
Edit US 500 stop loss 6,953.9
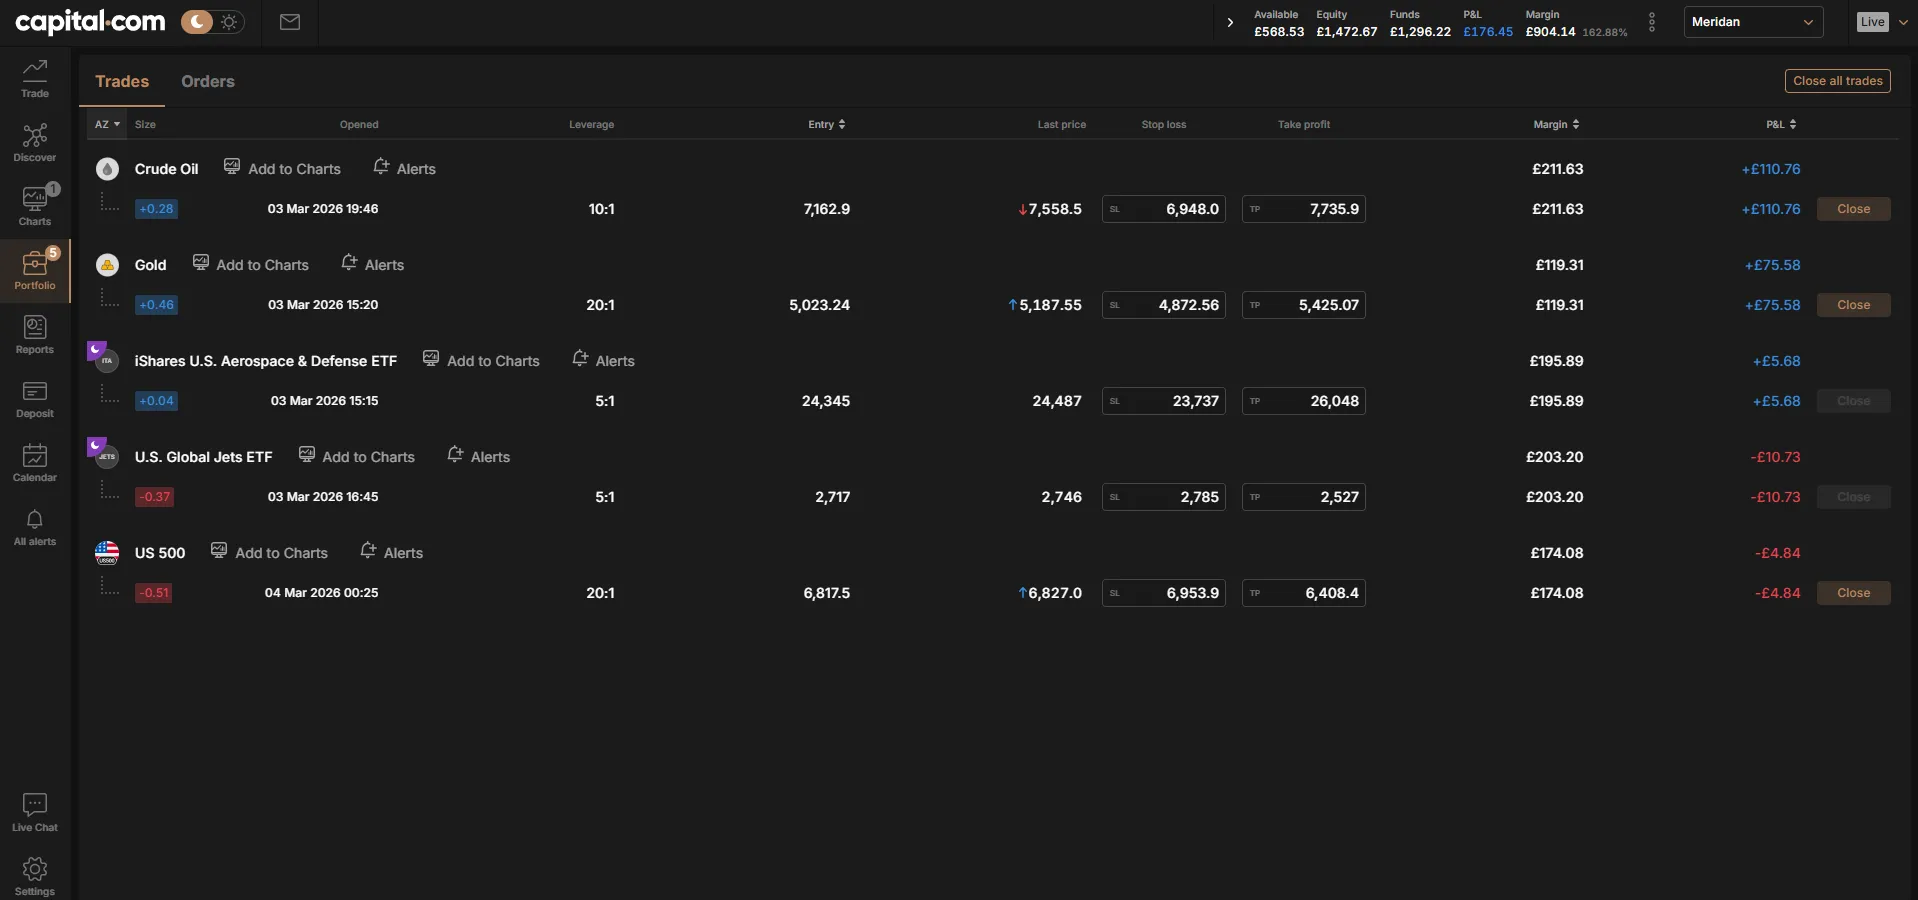pos(1164,593)
